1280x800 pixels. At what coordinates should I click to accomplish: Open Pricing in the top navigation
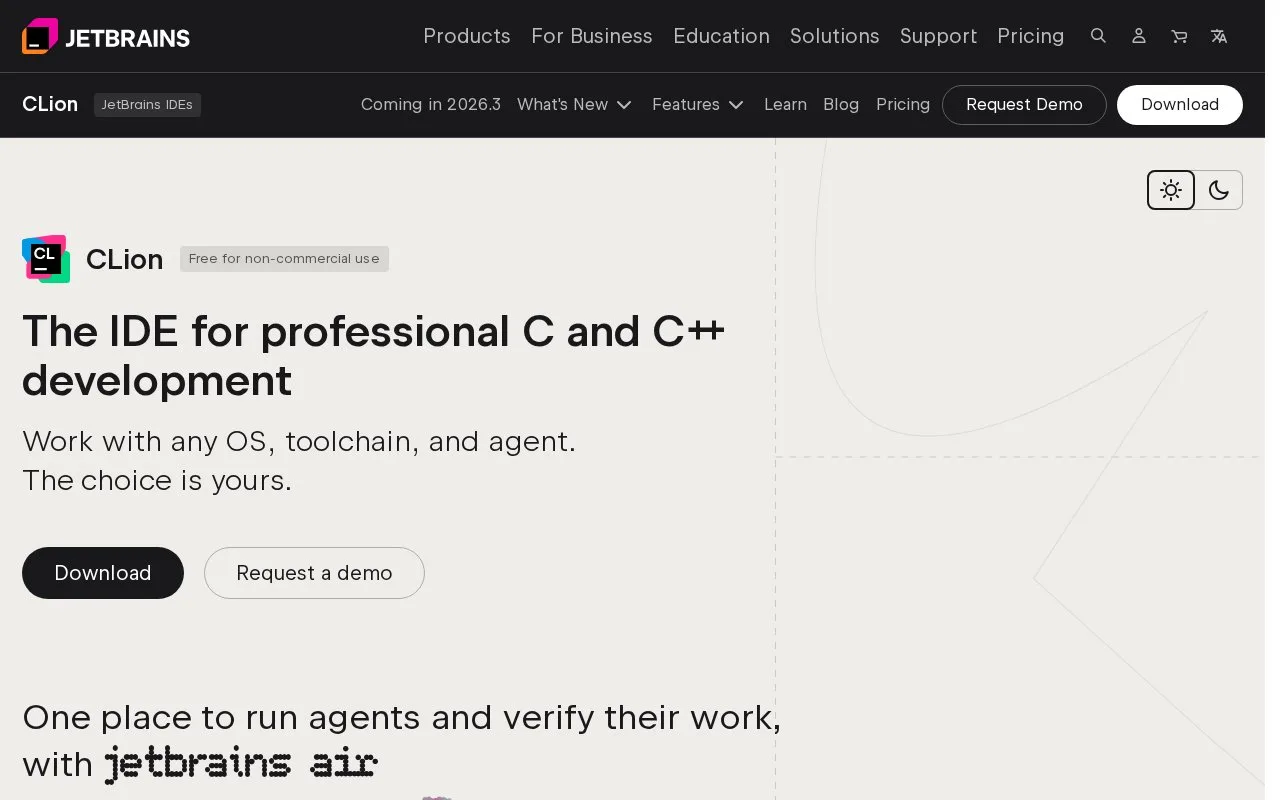1030,36
